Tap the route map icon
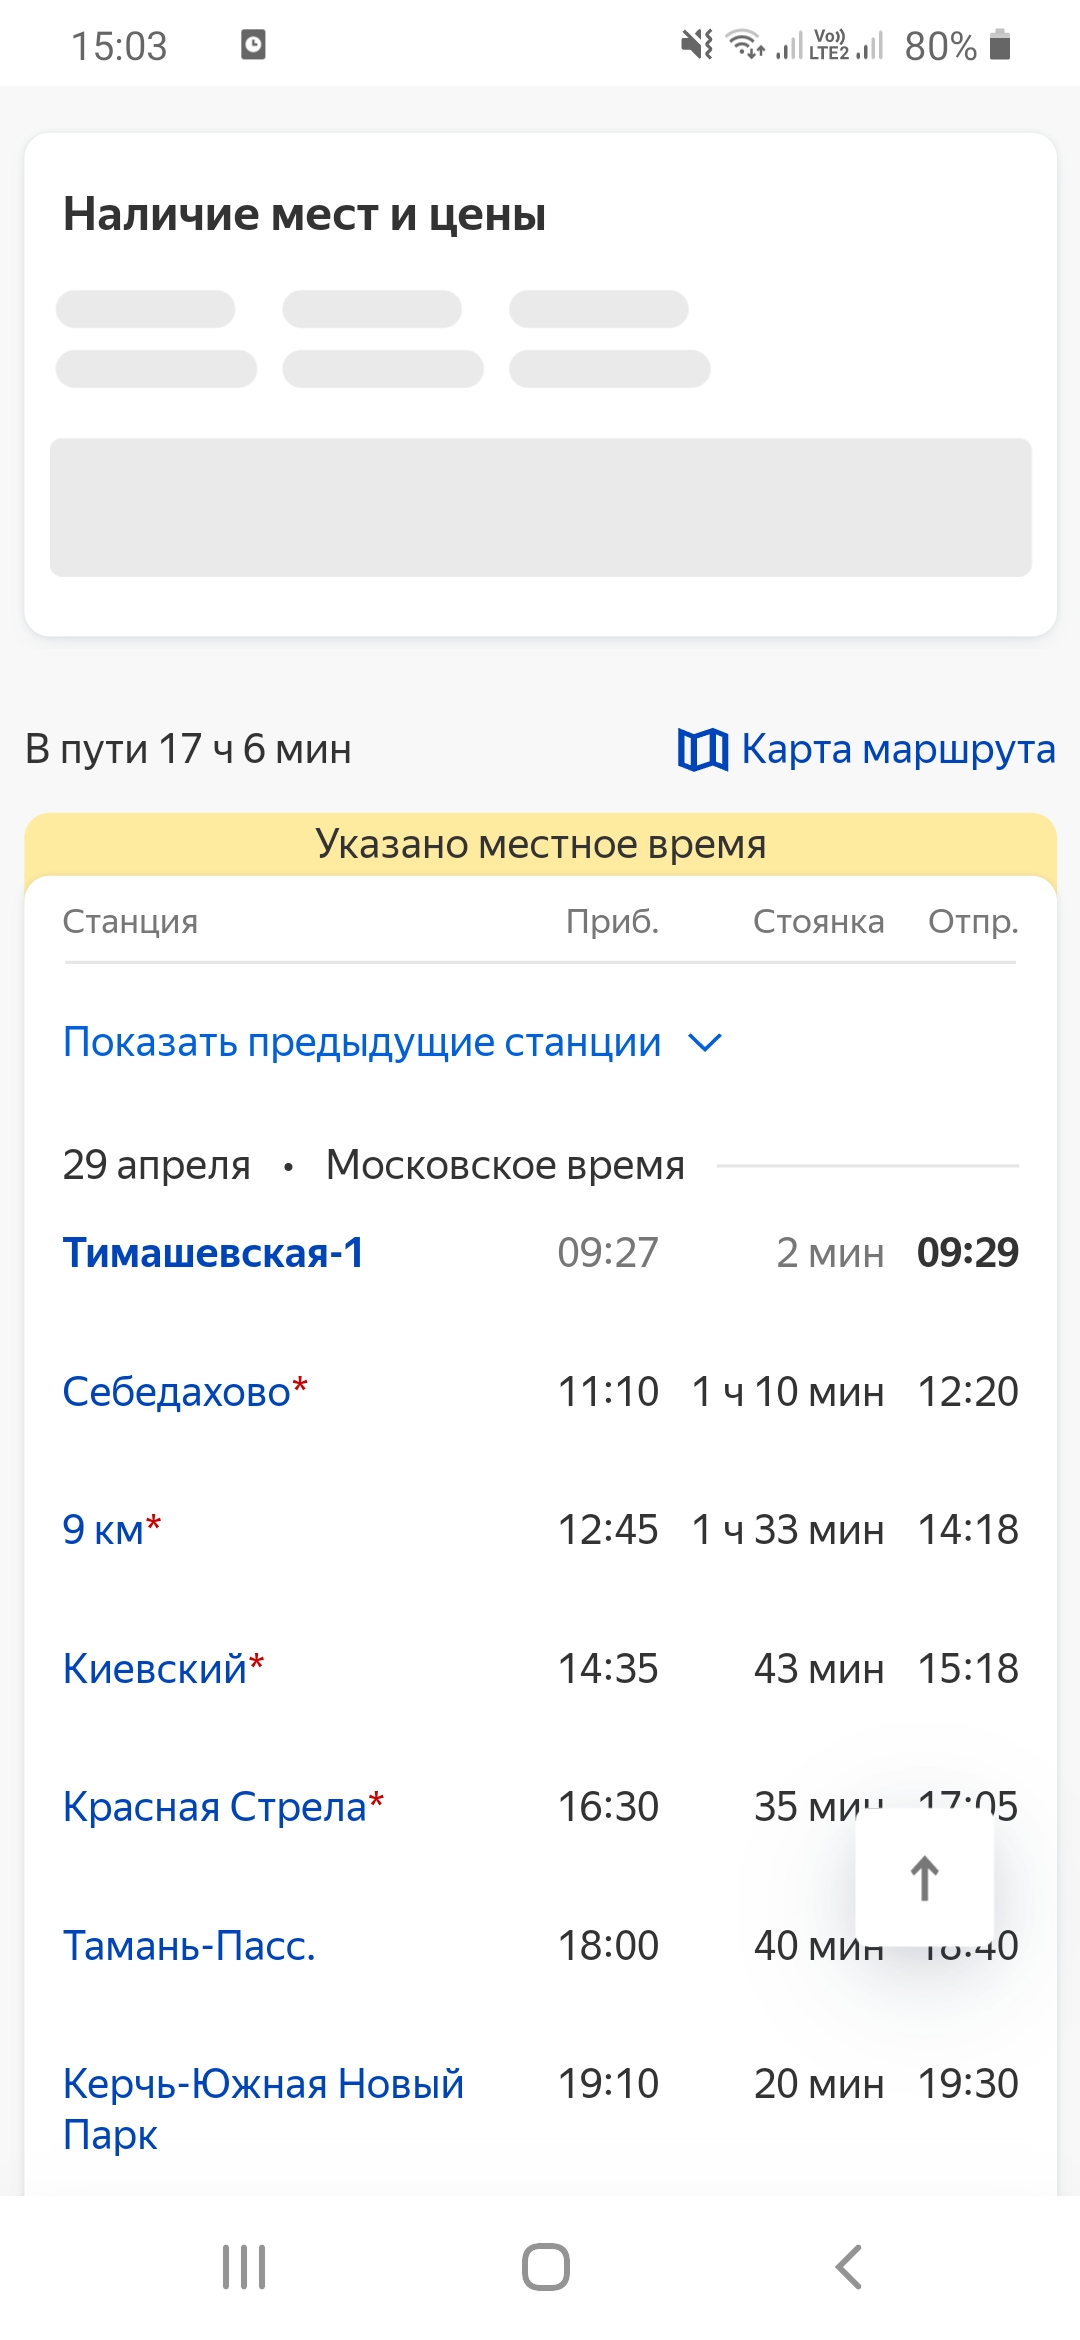The height and width of the screenshot is (2340, 1080). coord(702,749)
